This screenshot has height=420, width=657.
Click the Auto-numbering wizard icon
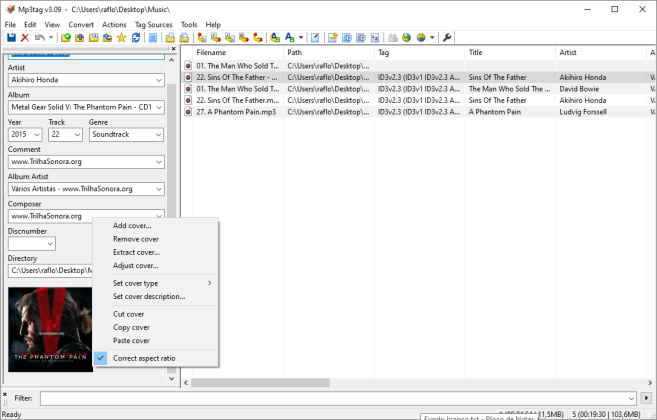(x=375, y=38)
